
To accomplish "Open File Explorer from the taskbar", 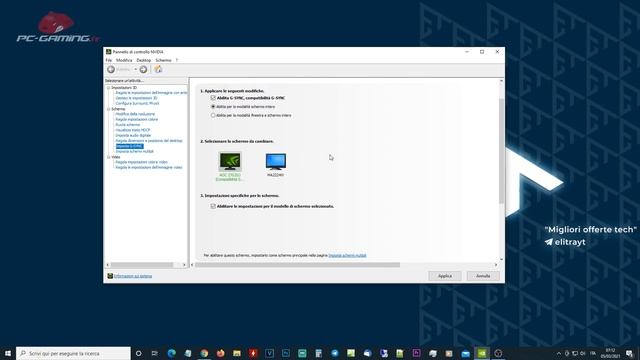I will click(x=237, y=353).
